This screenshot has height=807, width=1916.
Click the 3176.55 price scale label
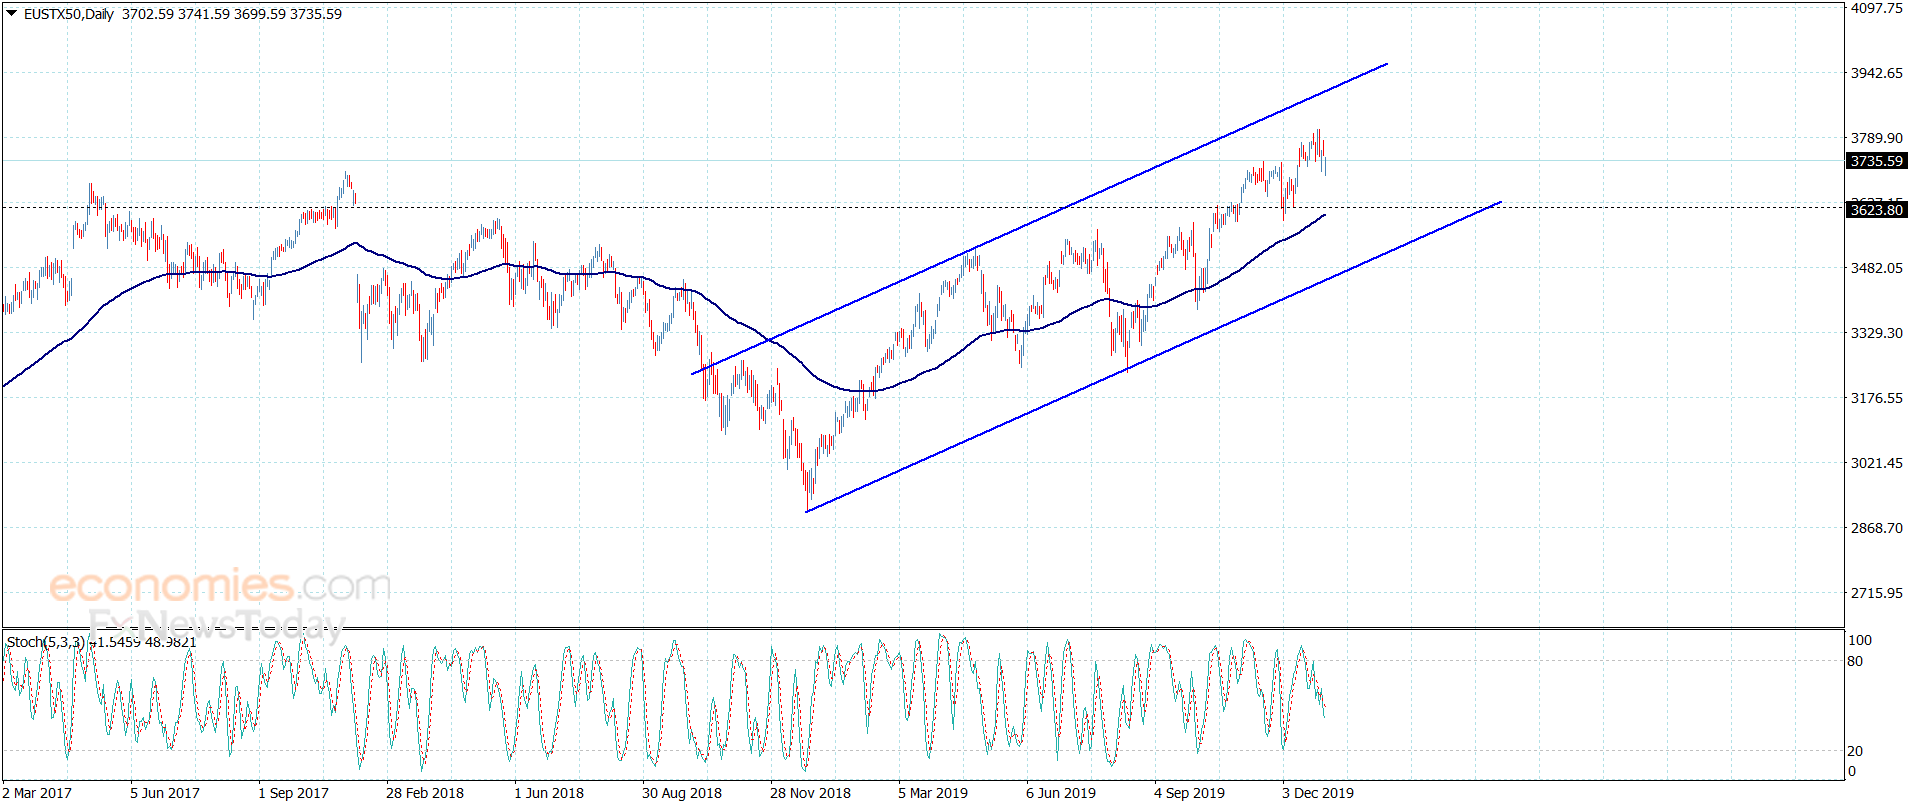(x=1876, y=398)
